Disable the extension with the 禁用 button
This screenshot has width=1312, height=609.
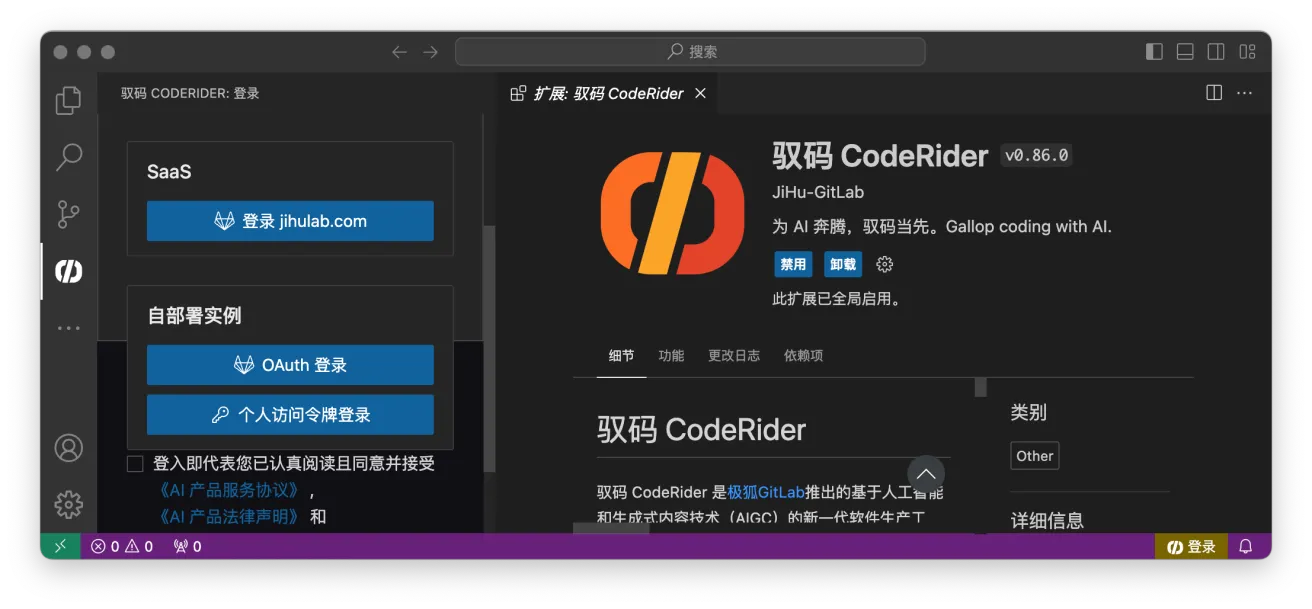(792, 264)
